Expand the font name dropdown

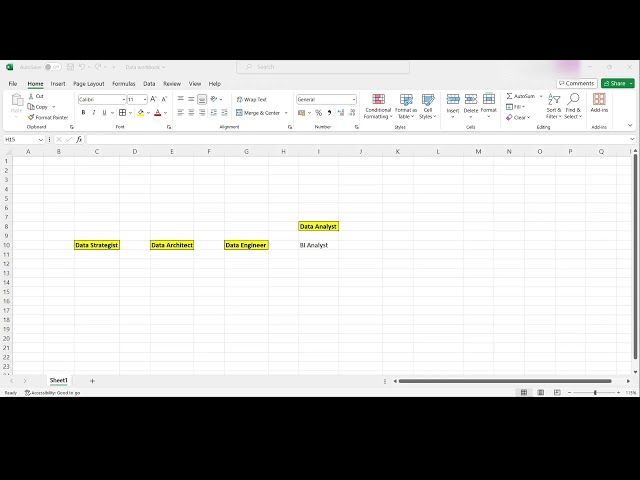[x=124, y=100]
